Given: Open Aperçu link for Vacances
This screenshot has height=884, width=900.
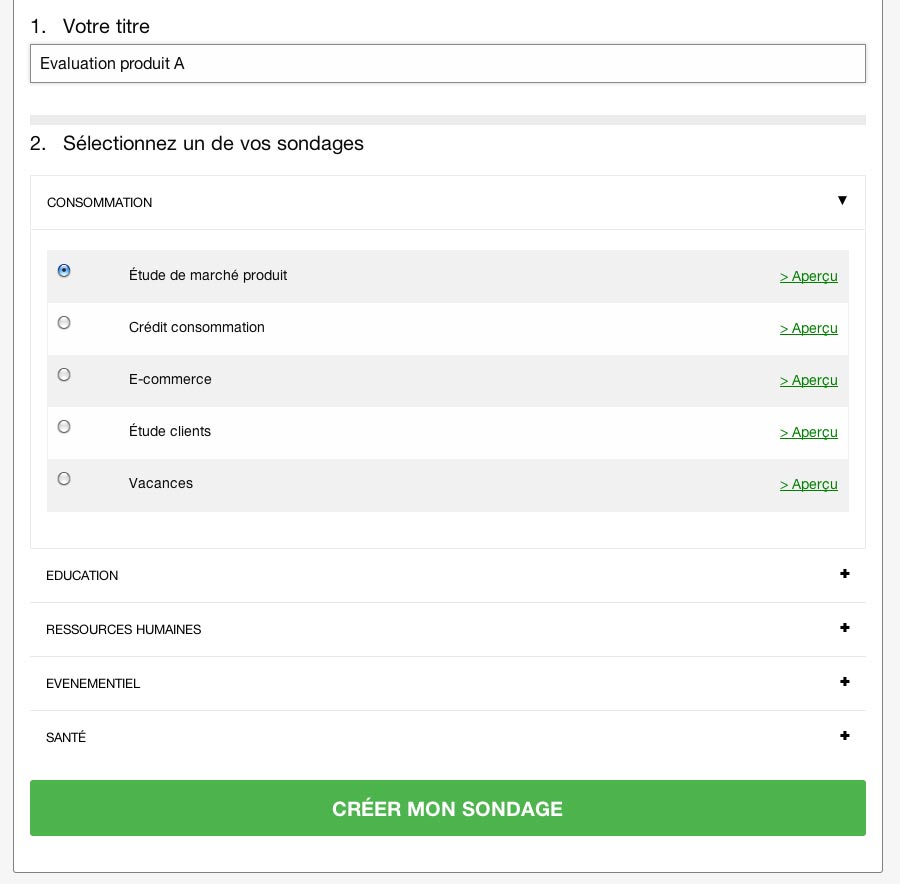Looking at the screenshot, I should pyautogui.click(x=808, y=484).
